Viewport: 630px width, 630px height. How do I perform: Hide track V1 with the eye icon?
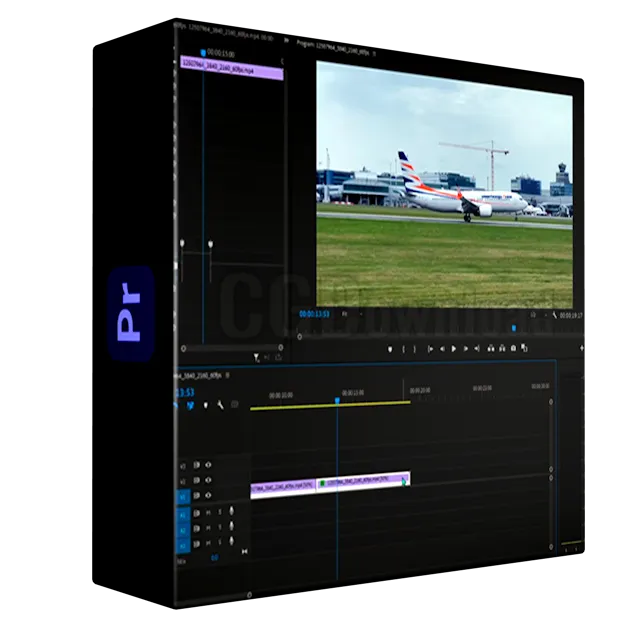[x=208, y=495]
